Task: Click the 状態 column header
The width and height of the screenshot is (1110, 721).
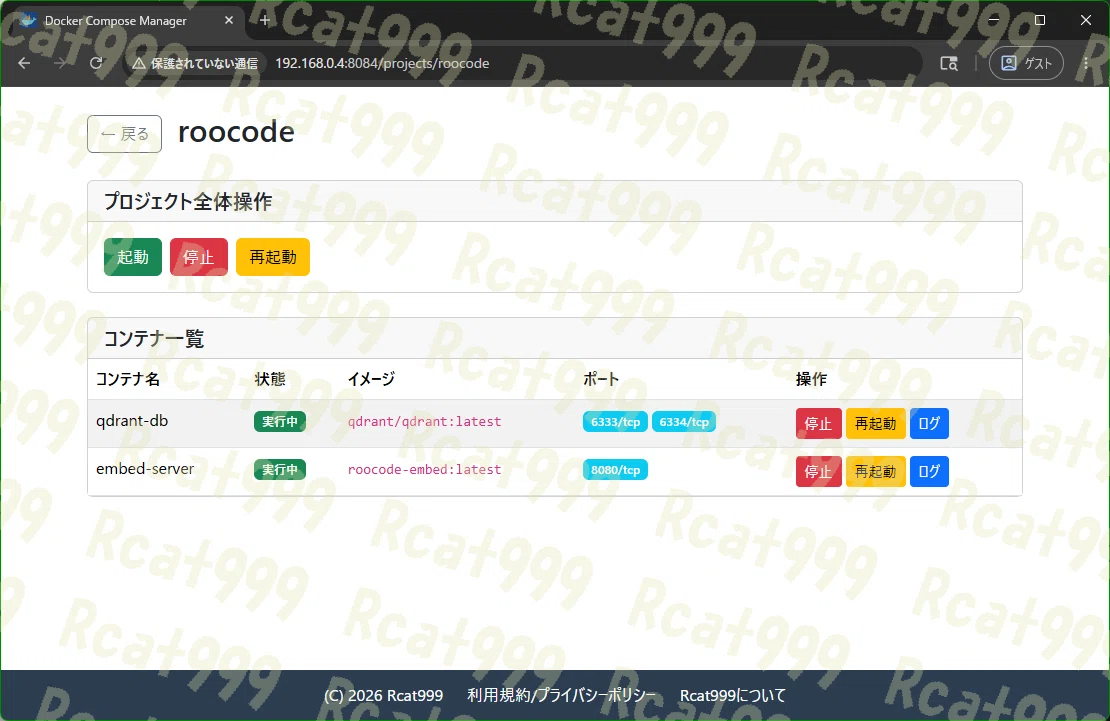Action: click(x=270, y=379)
